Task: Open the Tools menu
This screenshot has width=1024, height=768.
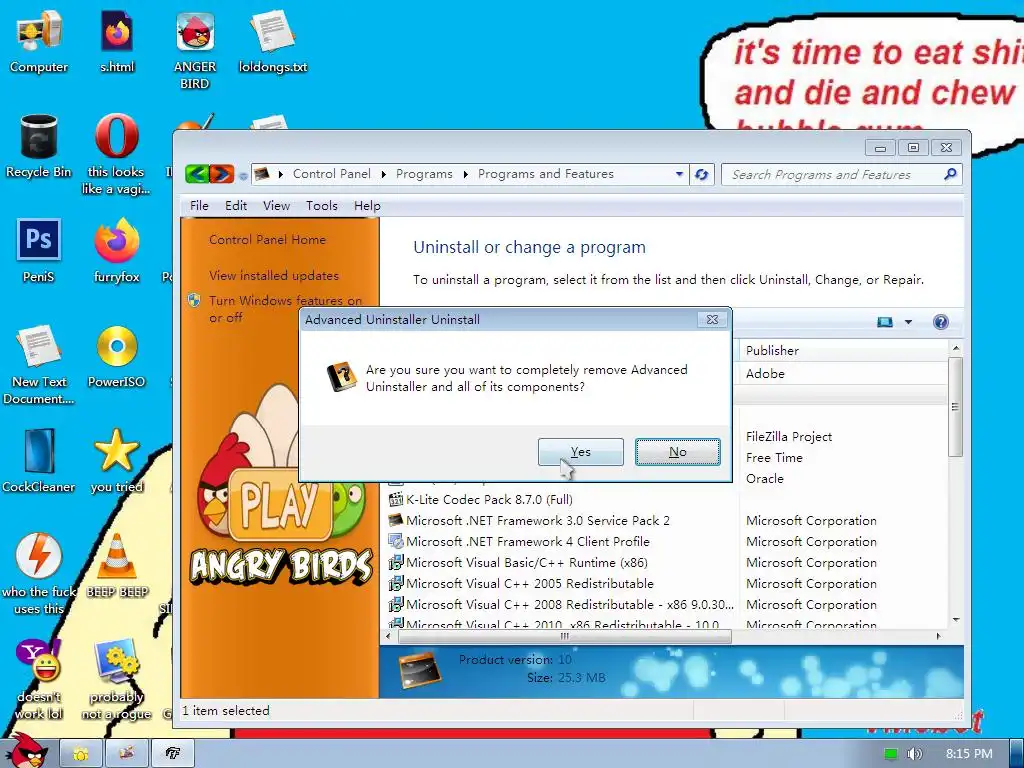Action: pos(322,206)
